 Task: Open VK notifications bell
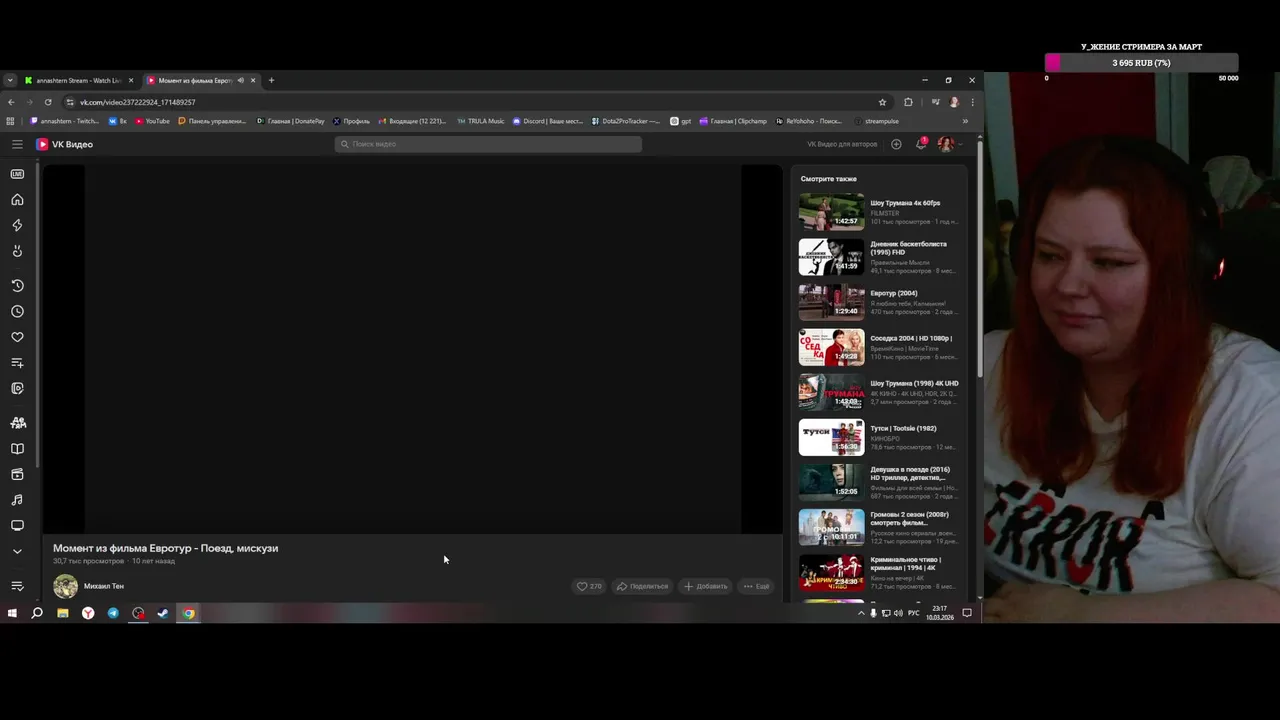point(921,144)
